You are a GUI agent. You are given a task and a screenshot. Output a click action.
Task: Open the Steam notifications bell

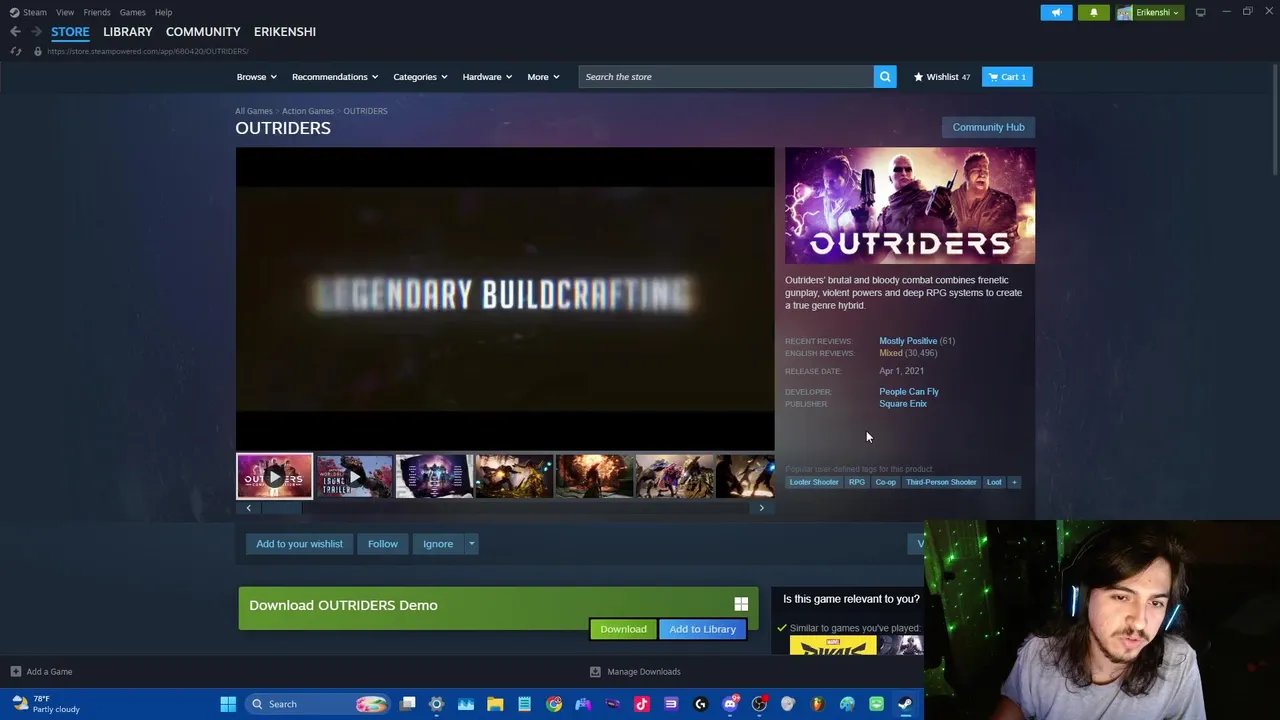click(1093, 12)
